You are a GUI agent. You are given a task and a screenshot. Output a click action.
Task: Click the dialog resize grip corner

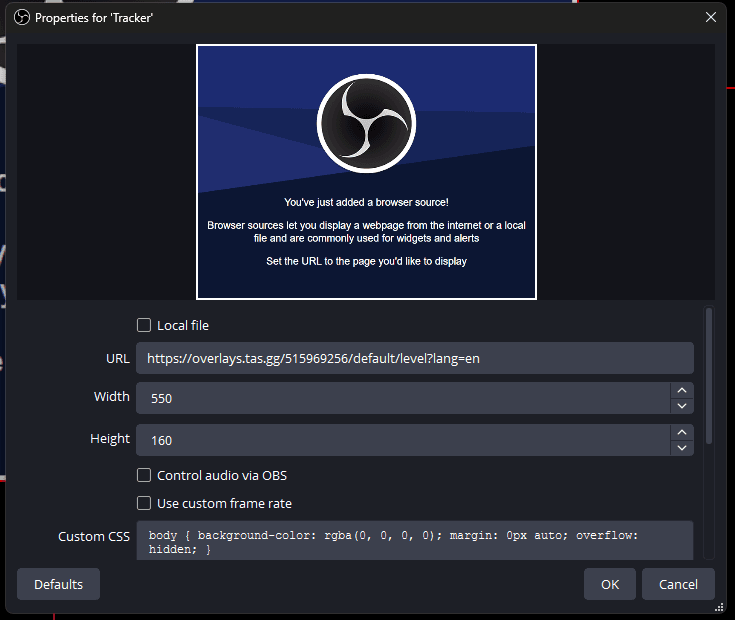pyautogui.click(x=719, y=607)
